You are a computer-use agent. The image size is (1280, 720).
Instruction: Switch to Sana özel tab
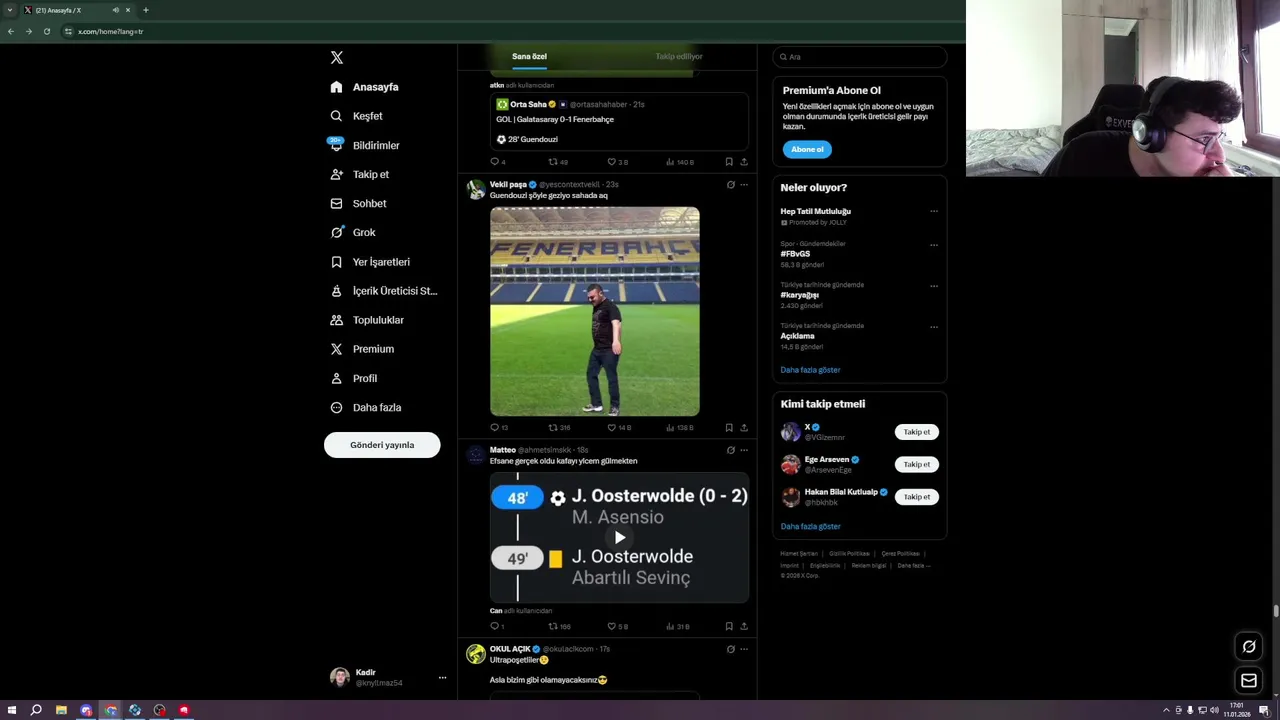pos(529,57)
